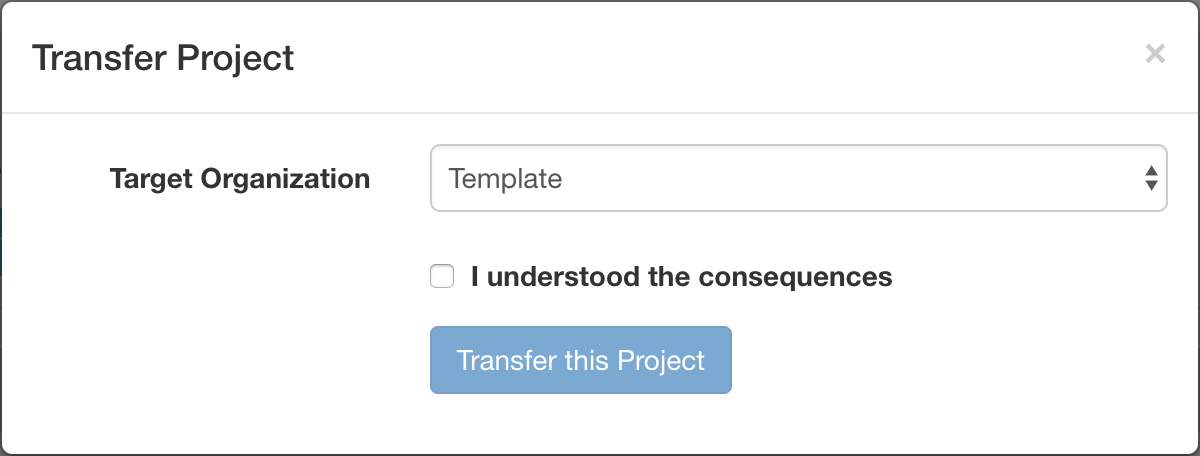Select the Template value in the combo box
Viewport: 1200px width, 456px height.
[505, 179]
